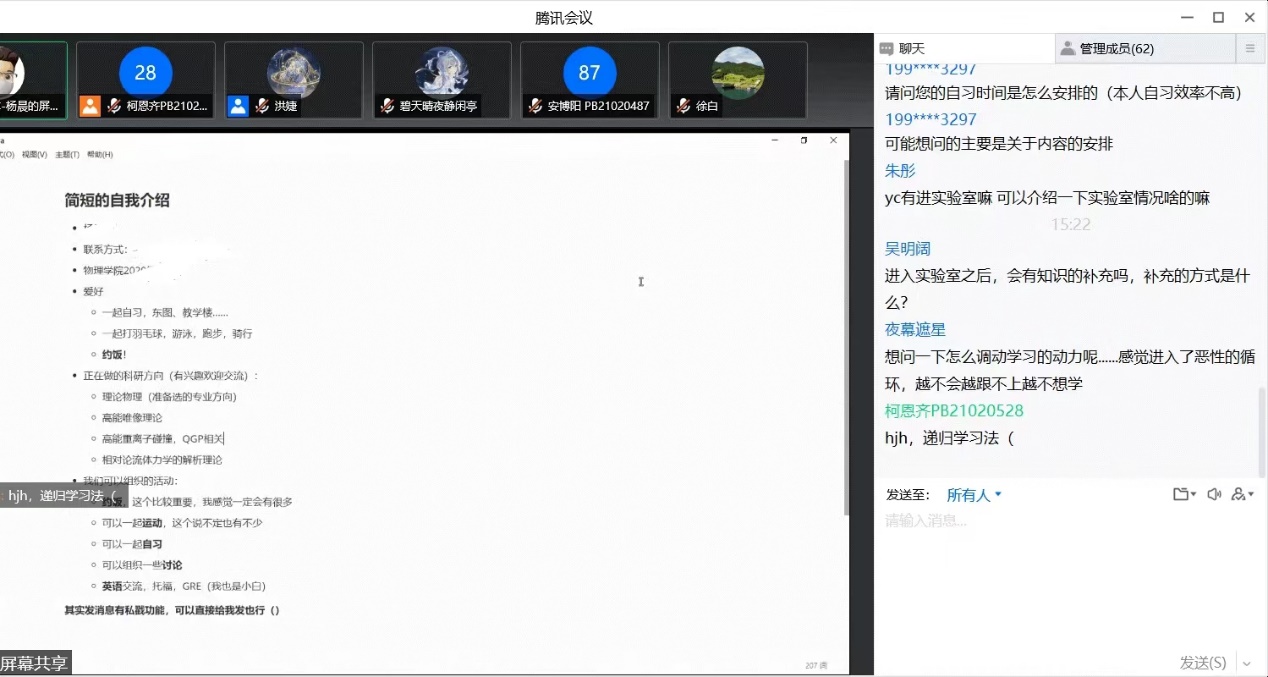Click the line 英语交流，托福，GRE
This screenshot has width=1268, height=677.
(x=183, y=586)
